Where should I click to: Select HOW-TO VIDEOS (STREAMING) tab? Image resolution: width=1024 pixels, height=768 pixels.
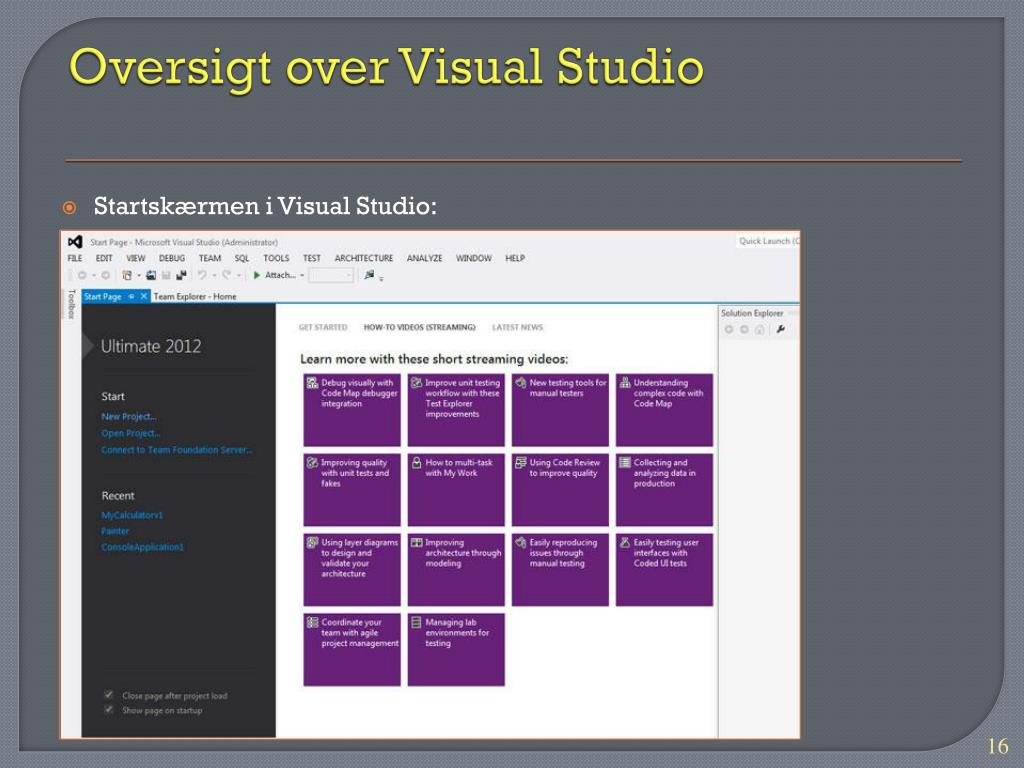(419, 327)
